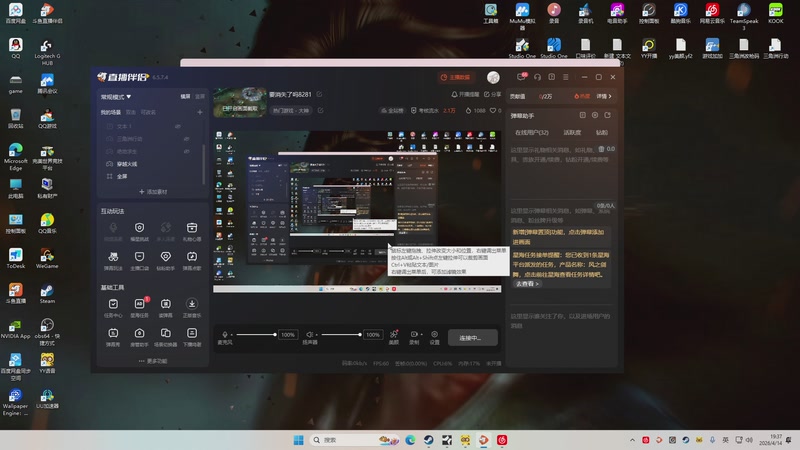Image resolution: width=800 pixels, height=450 pixels.
Task: Open 弹幕助手 panel settings gear icon
Action: [595, 115]
